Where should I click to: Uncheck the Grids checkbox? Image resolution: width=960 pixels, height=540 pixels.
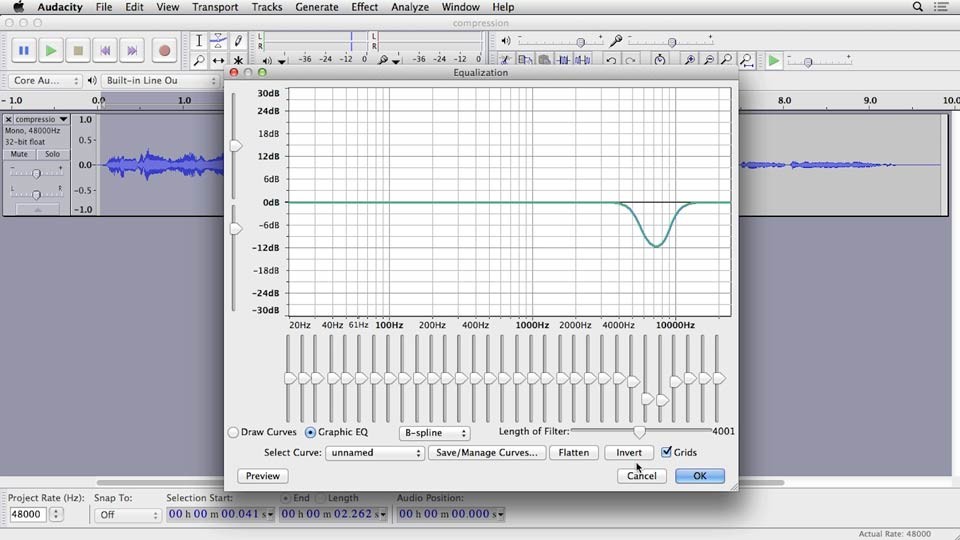click(666, 452)
